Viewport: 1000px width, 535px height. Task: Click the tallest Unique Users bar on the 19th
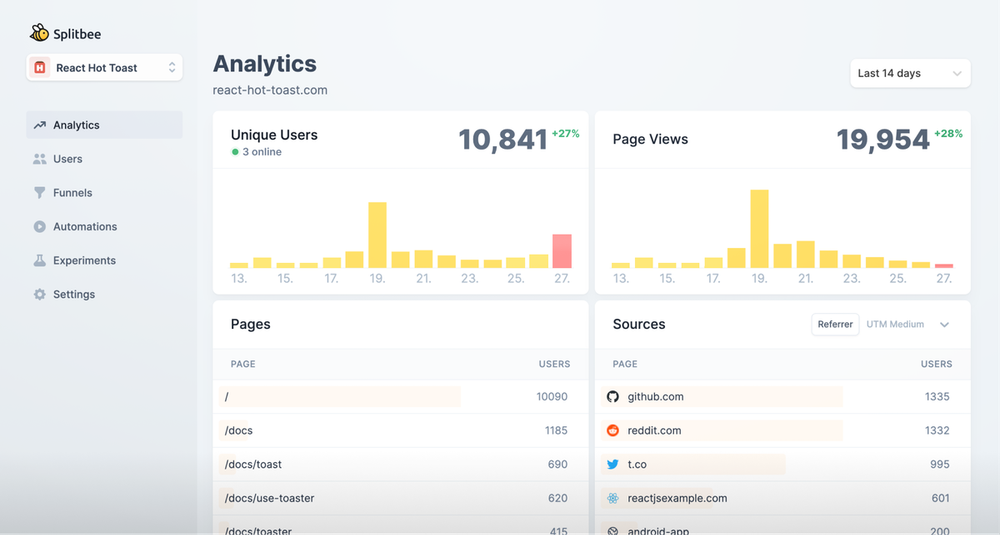[378, 235]
